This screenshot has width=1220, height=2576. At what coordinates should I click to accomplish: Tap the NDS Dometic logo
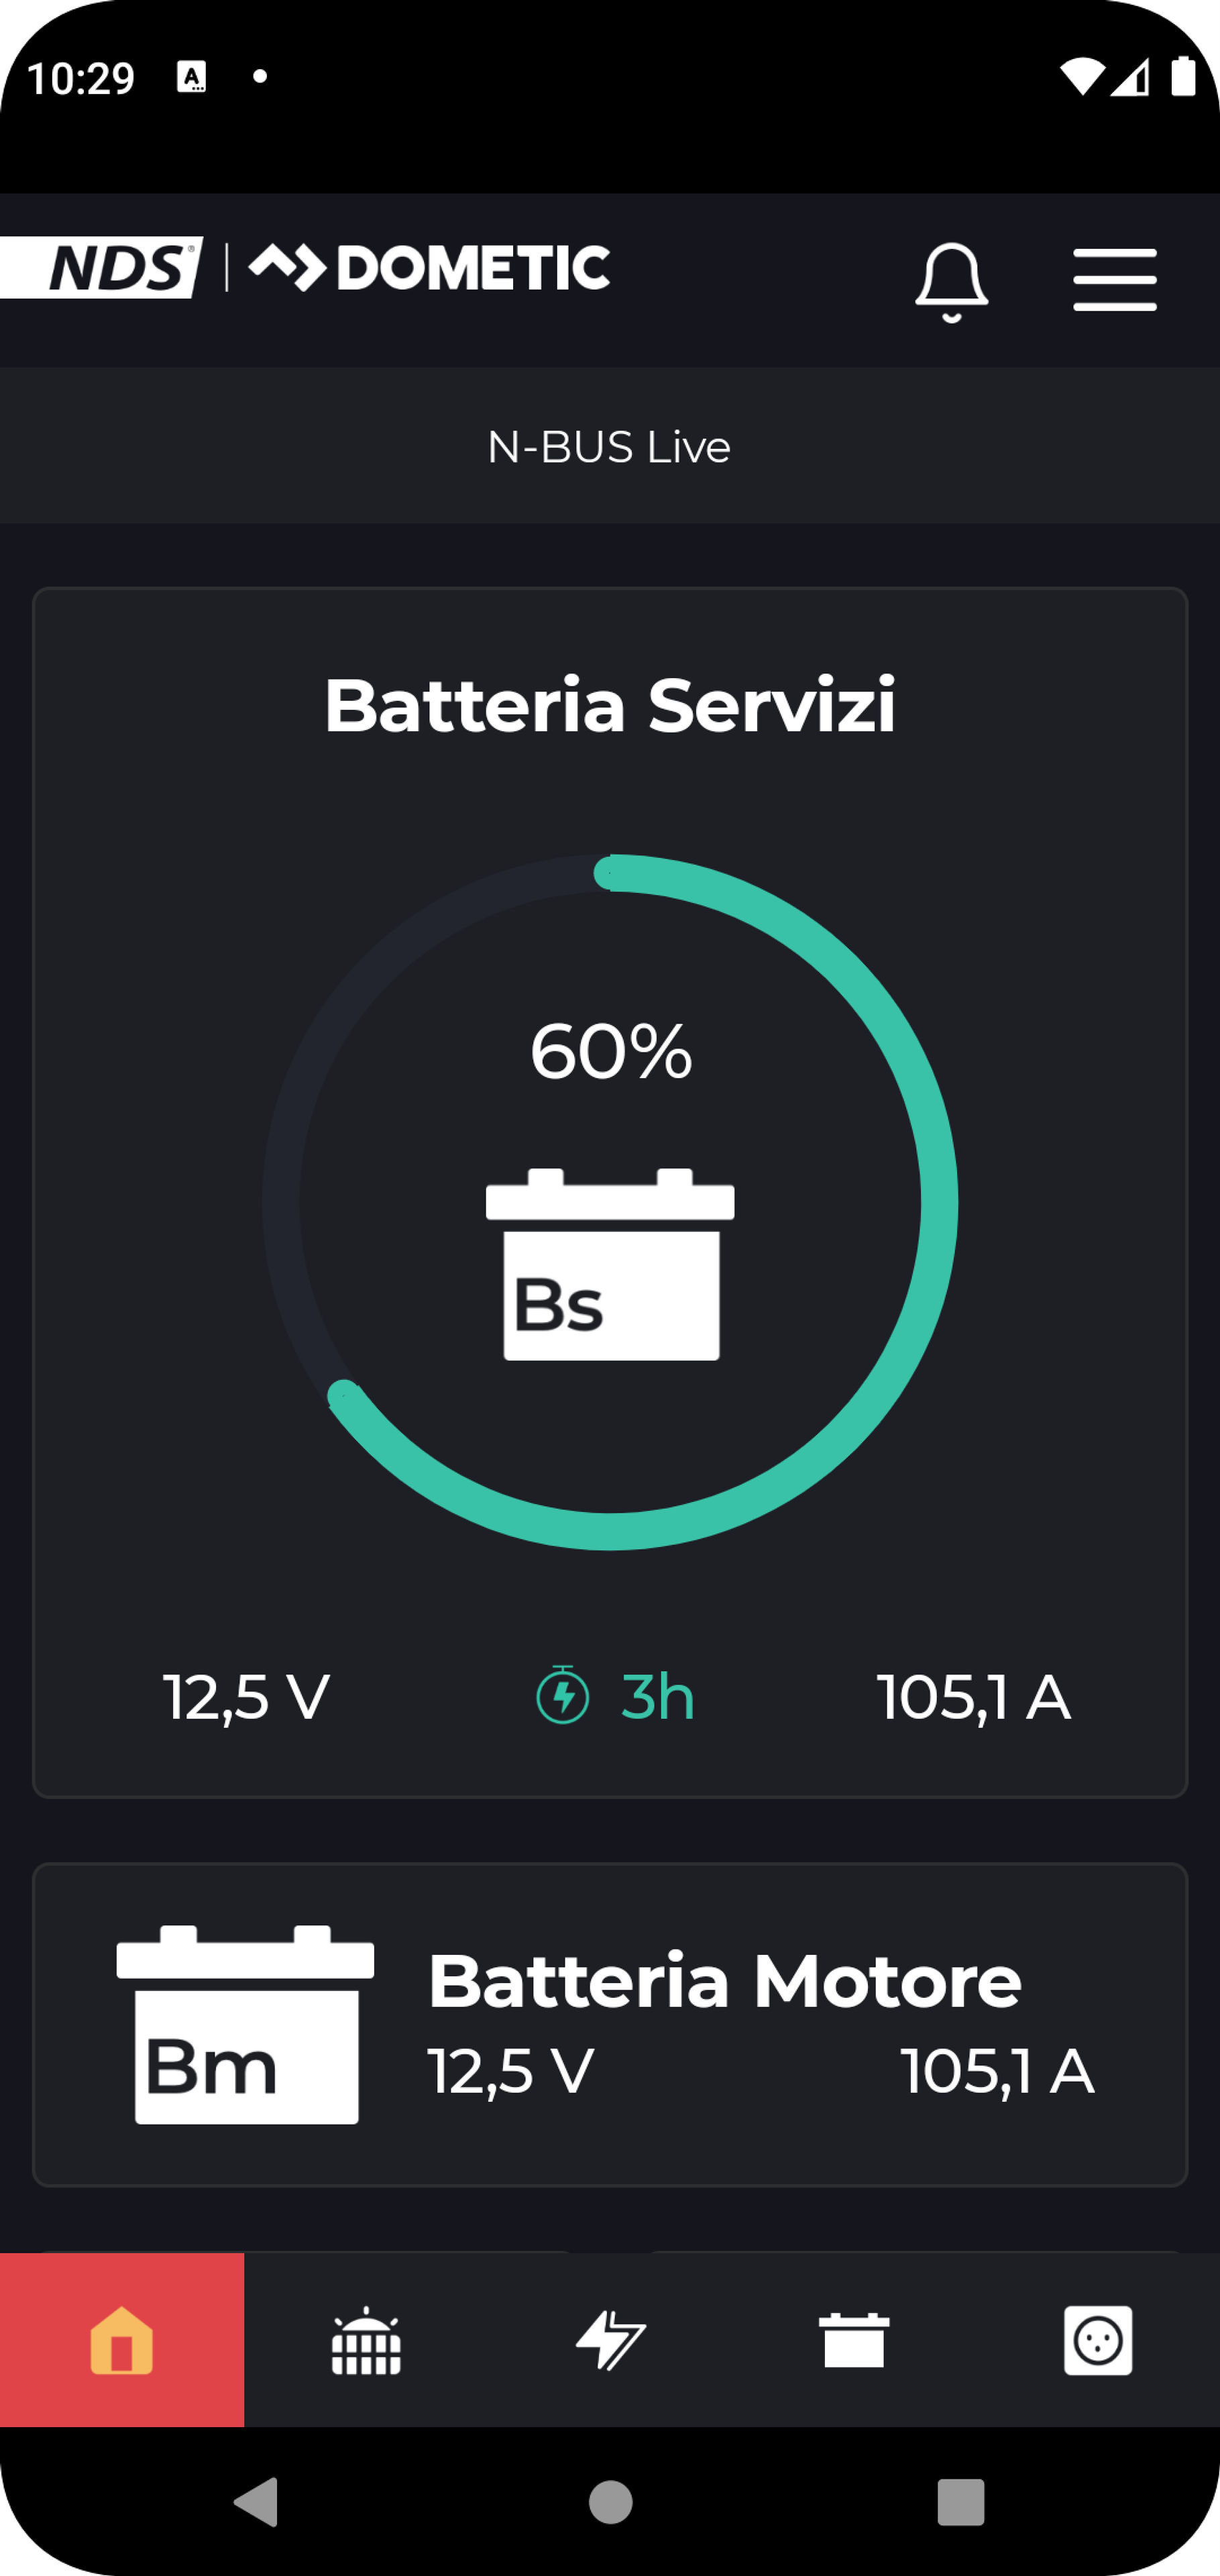click(305, 268)
